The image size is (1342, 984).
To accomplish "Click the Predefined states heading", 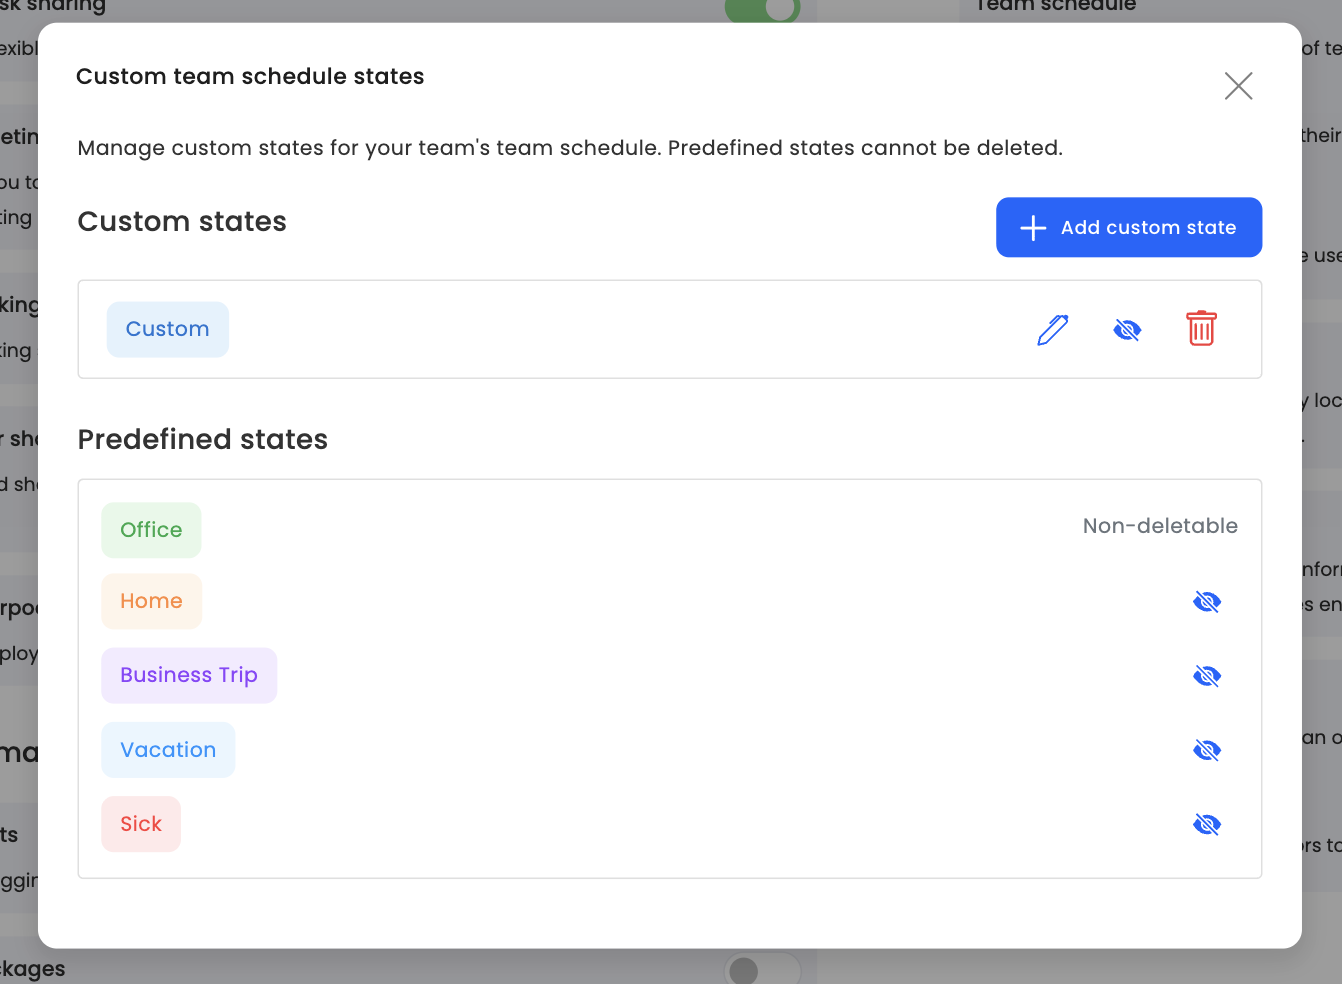I will pos(203,439).
